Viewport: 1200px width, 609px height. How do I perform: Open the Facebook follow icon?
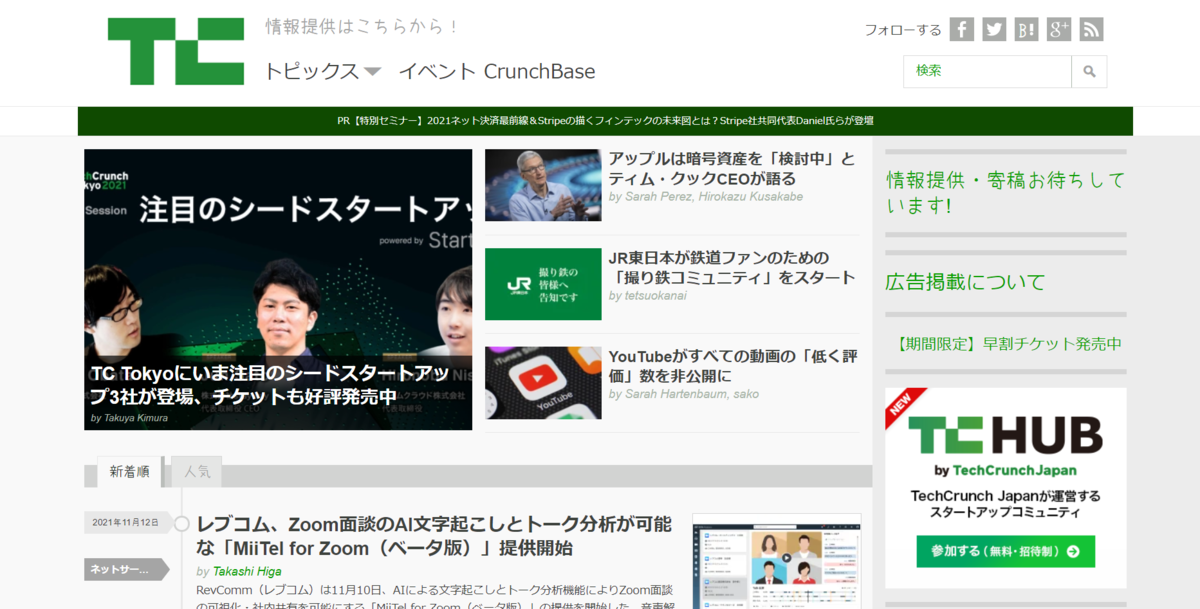click(962, 29)
